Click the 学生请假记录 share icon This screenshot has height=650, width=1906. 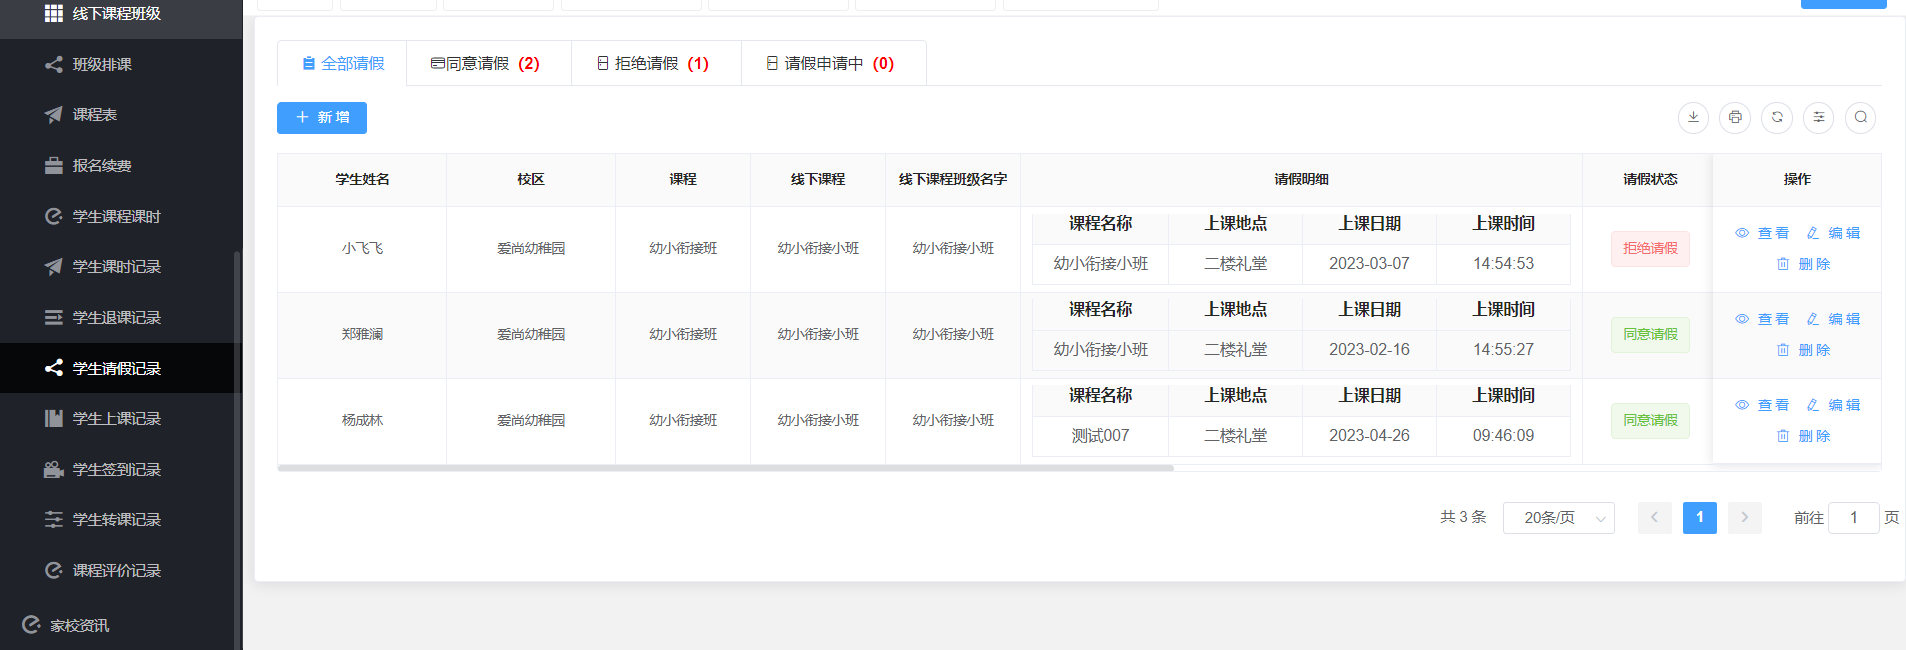point(54,368)
